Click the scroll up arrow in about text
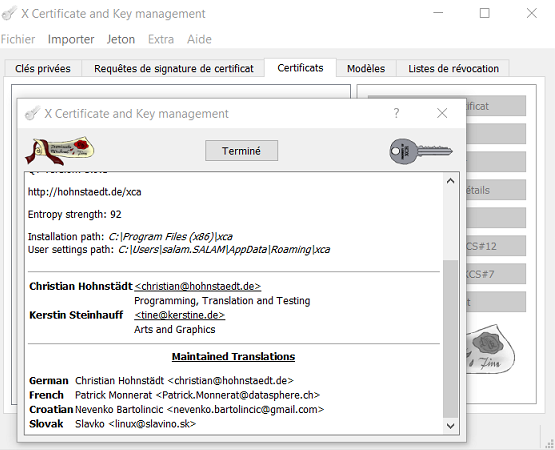 click(x=450, y=181)
